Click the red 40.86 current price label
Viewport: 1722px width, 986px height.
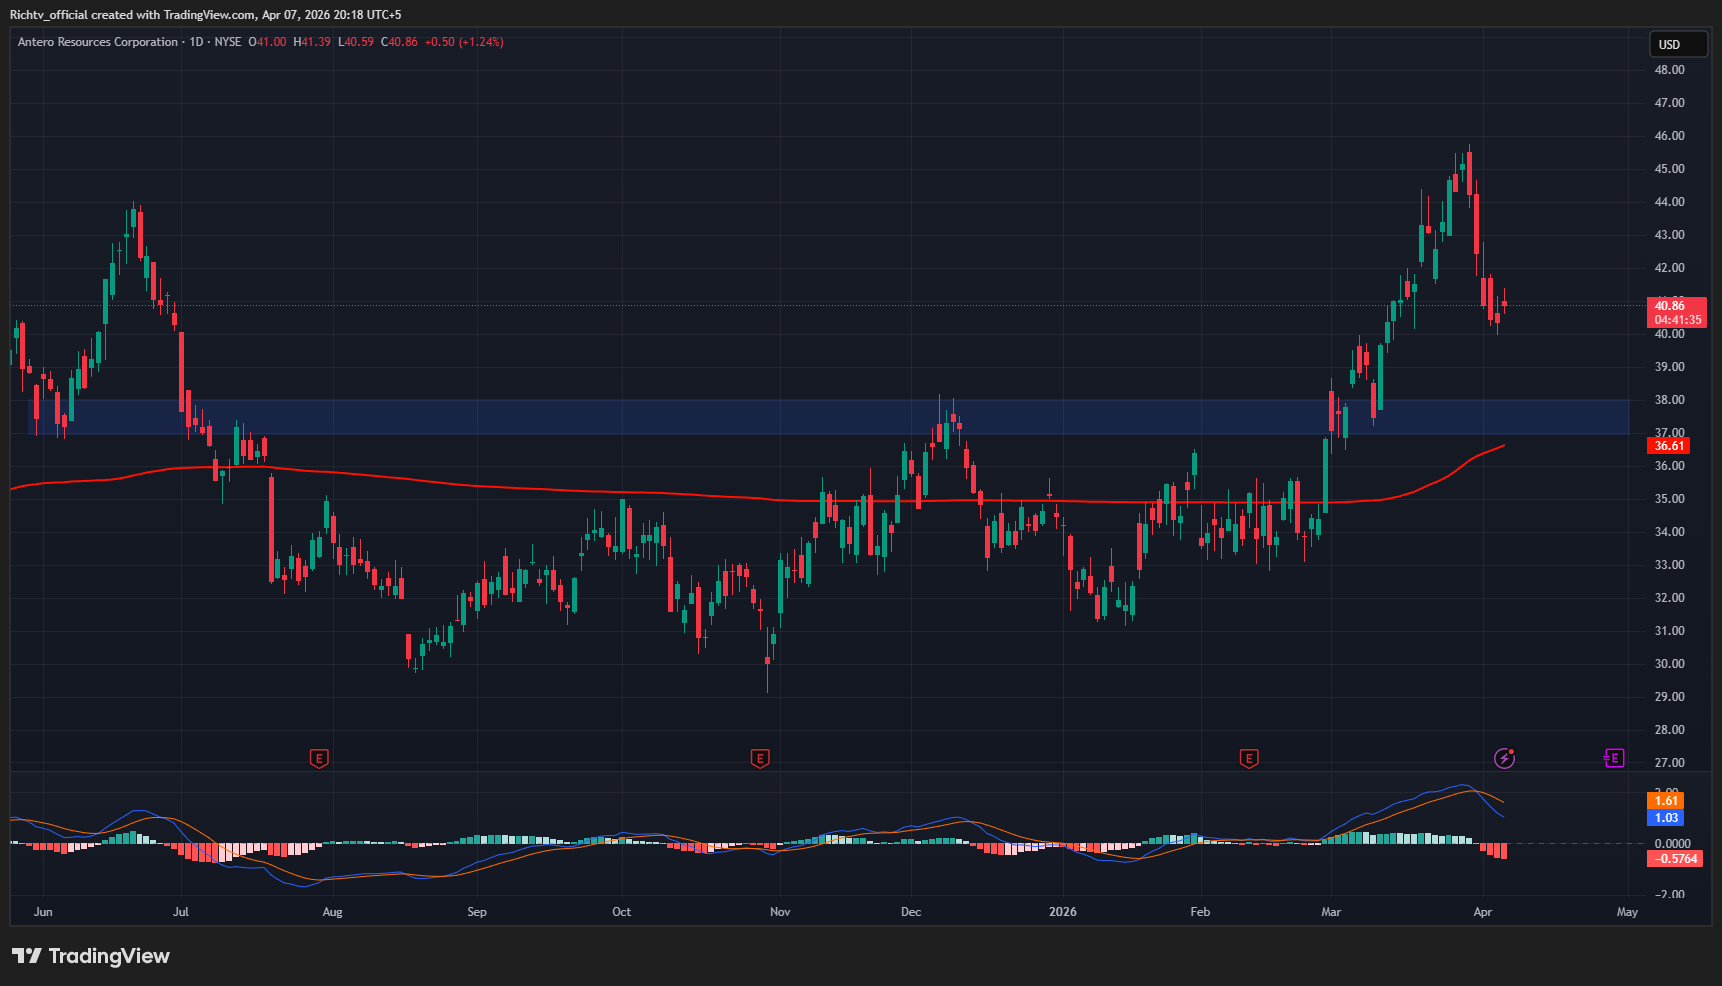tap(1675, 306)
